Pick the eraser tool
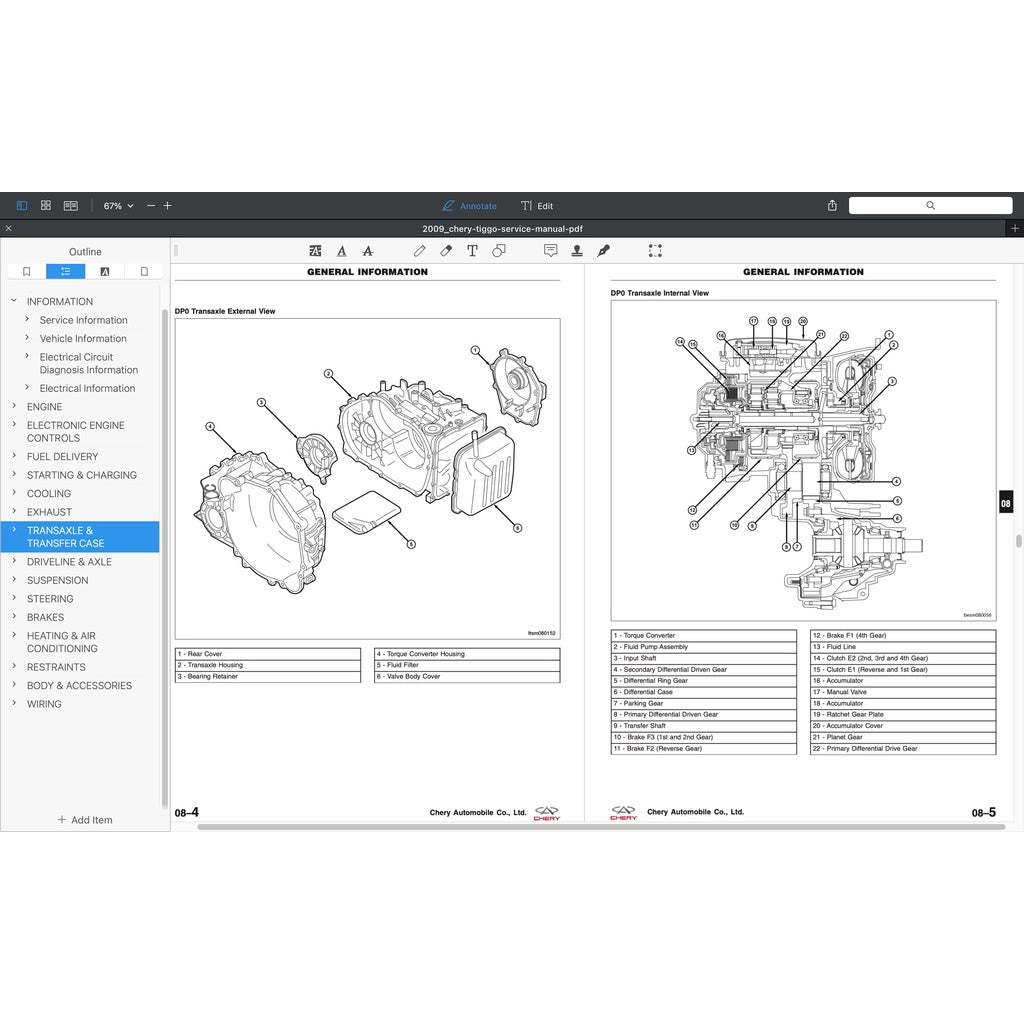The width and height of the screenshot is (1024, 1024). click(446, 251)
